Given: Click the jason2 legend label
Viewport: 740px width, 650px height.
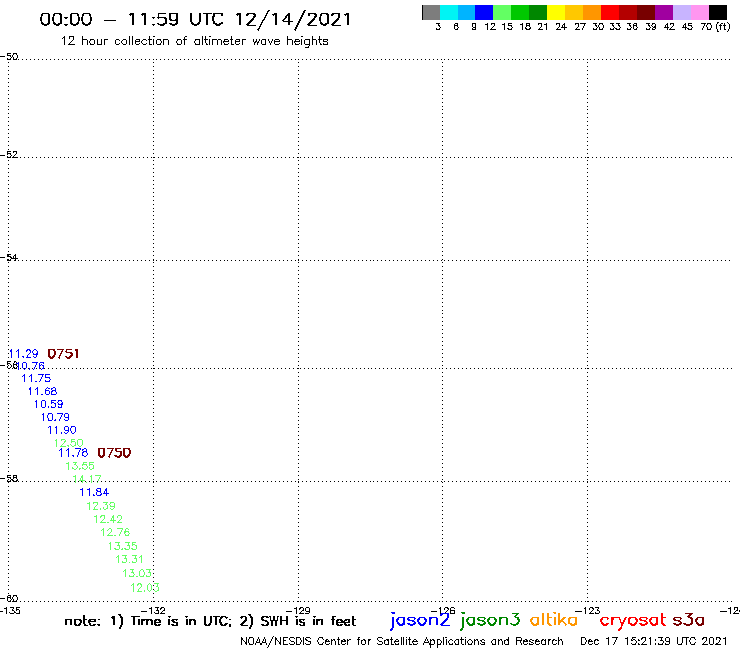Looking at the screenshot, I should (x=420, y=620).
